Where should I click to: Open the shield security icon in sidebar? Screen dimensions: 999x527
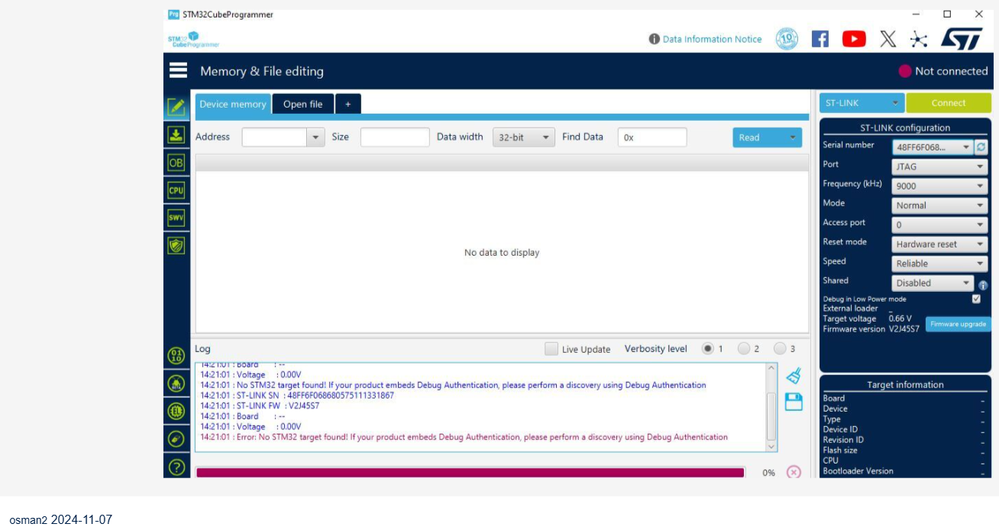(x=176, y=245)
